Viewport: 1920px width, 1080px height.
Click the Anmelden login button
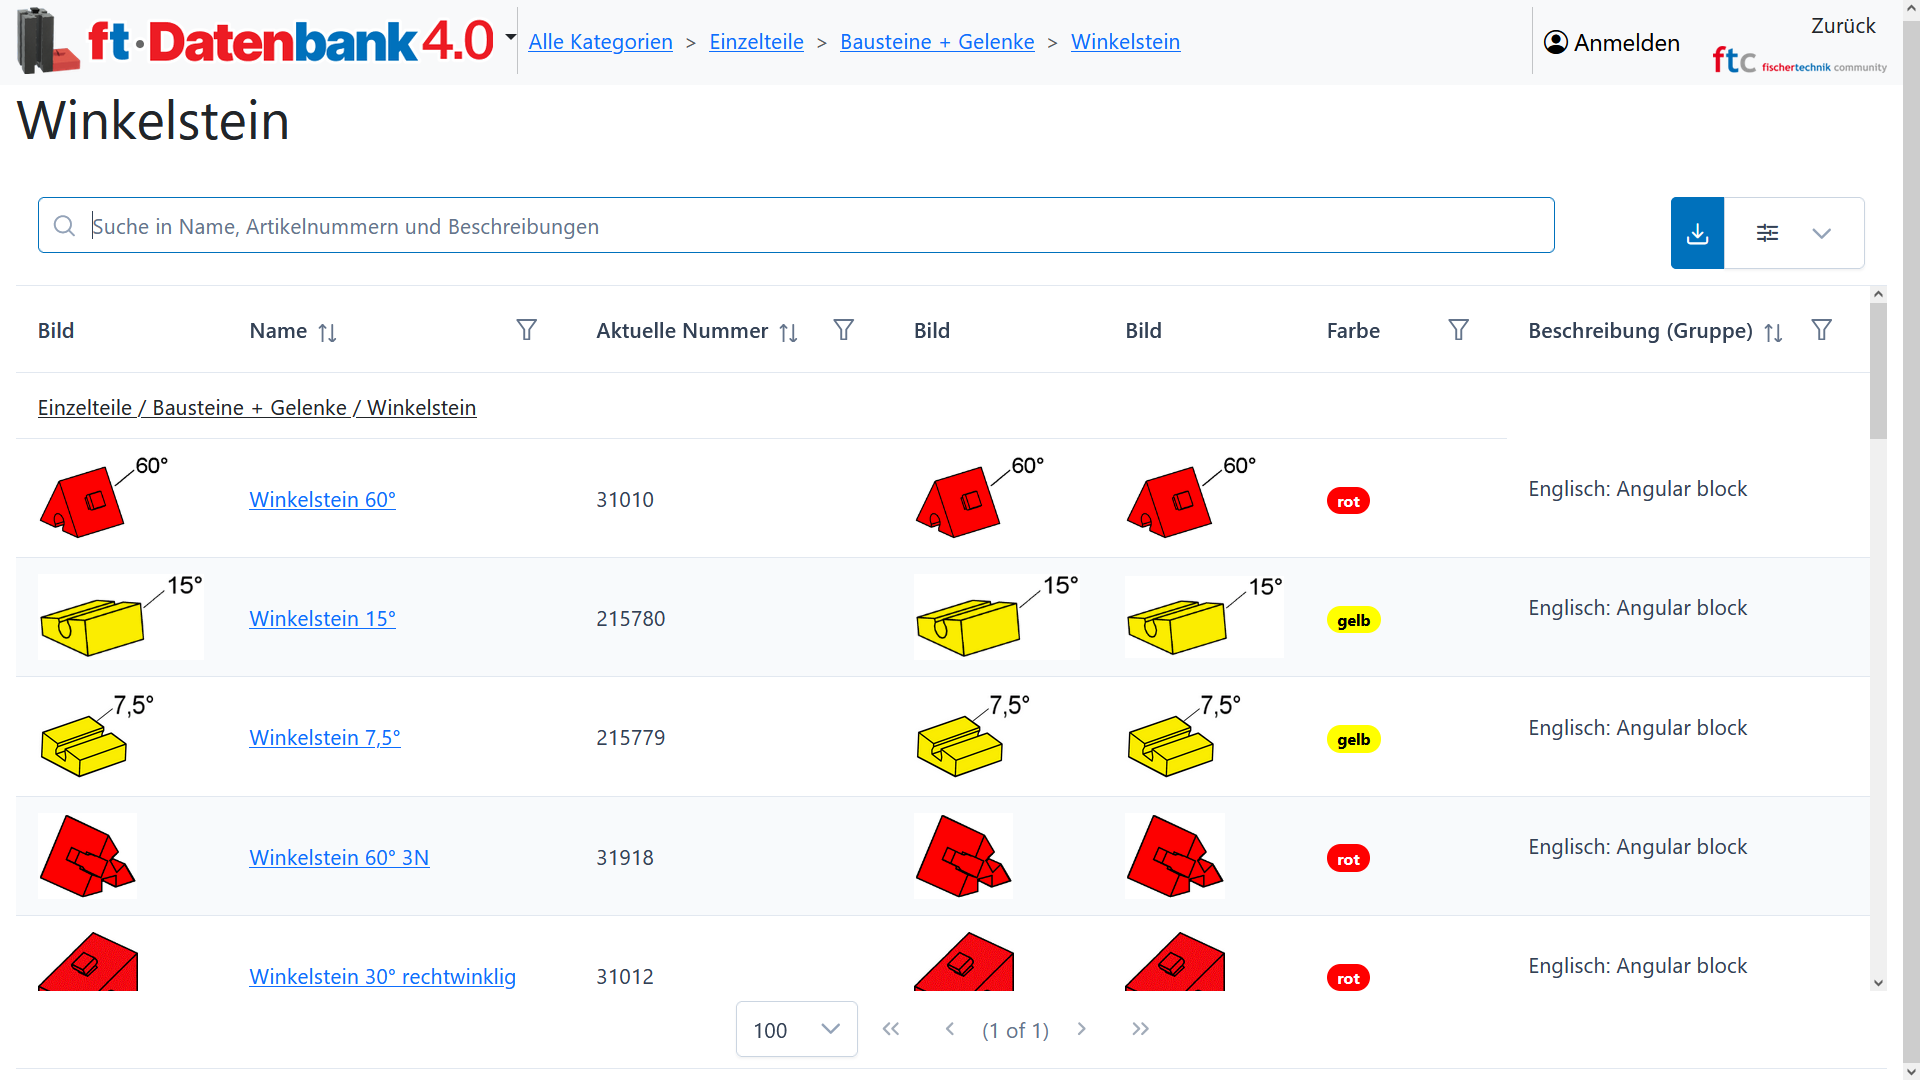1611,42
